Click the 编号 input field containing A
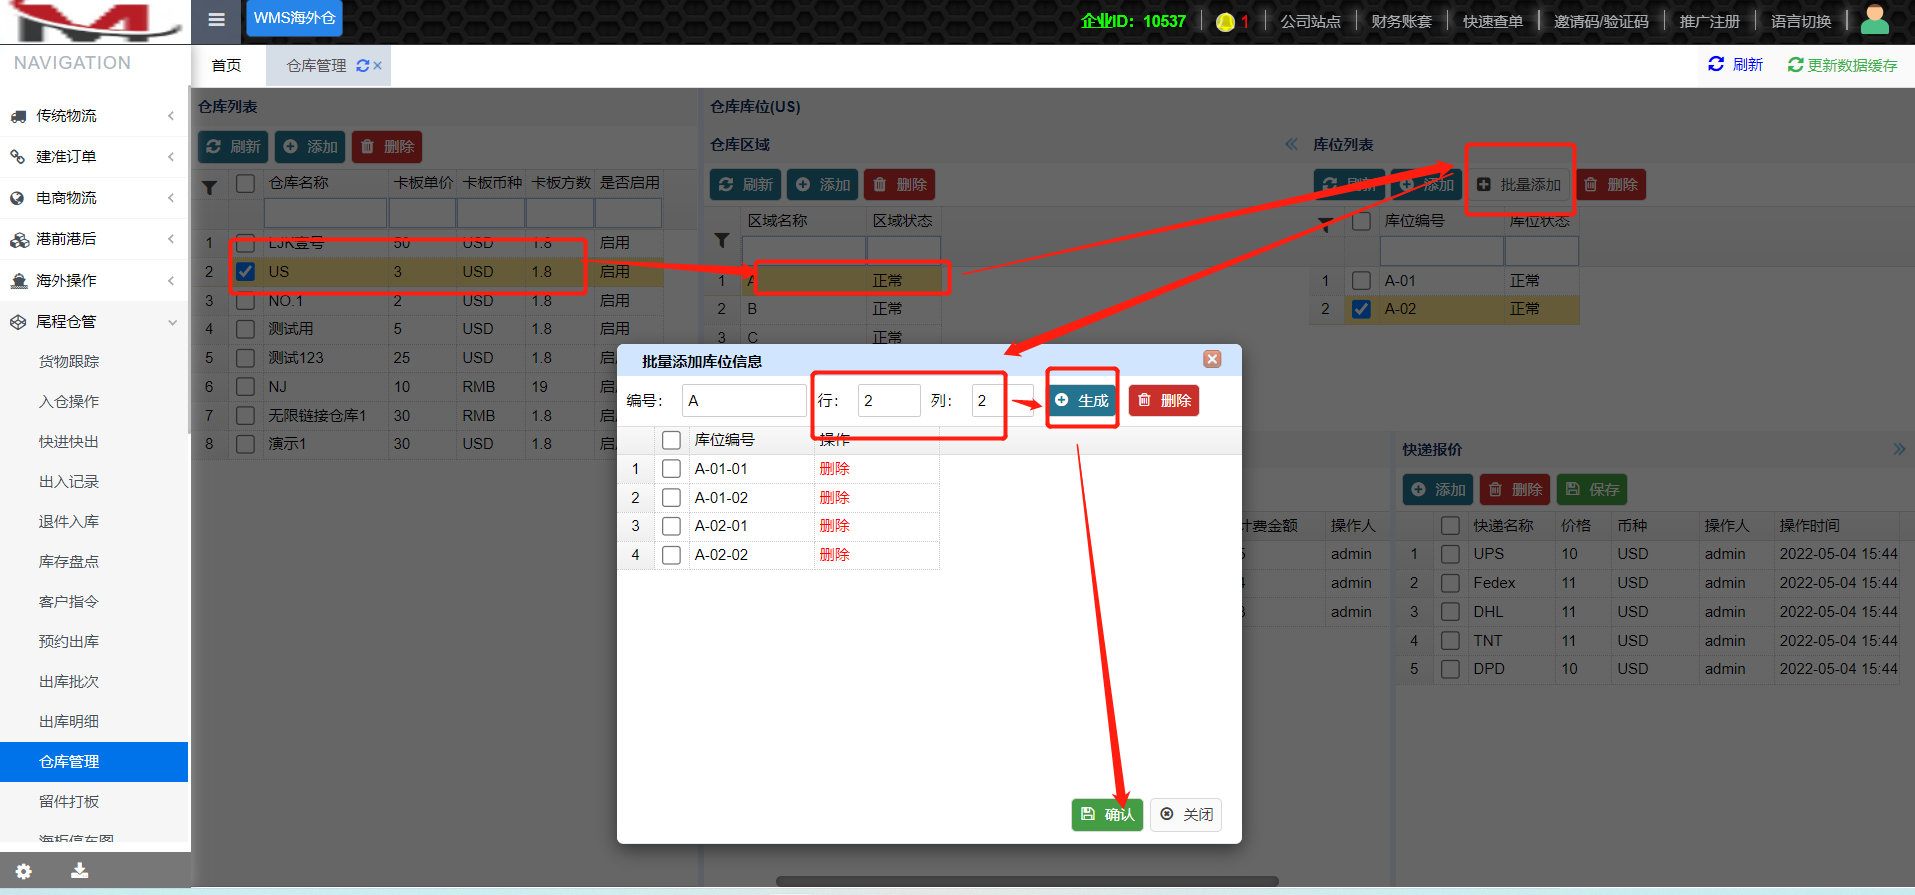Viewport: 1915px width, 895px height. tap(744, 401)
